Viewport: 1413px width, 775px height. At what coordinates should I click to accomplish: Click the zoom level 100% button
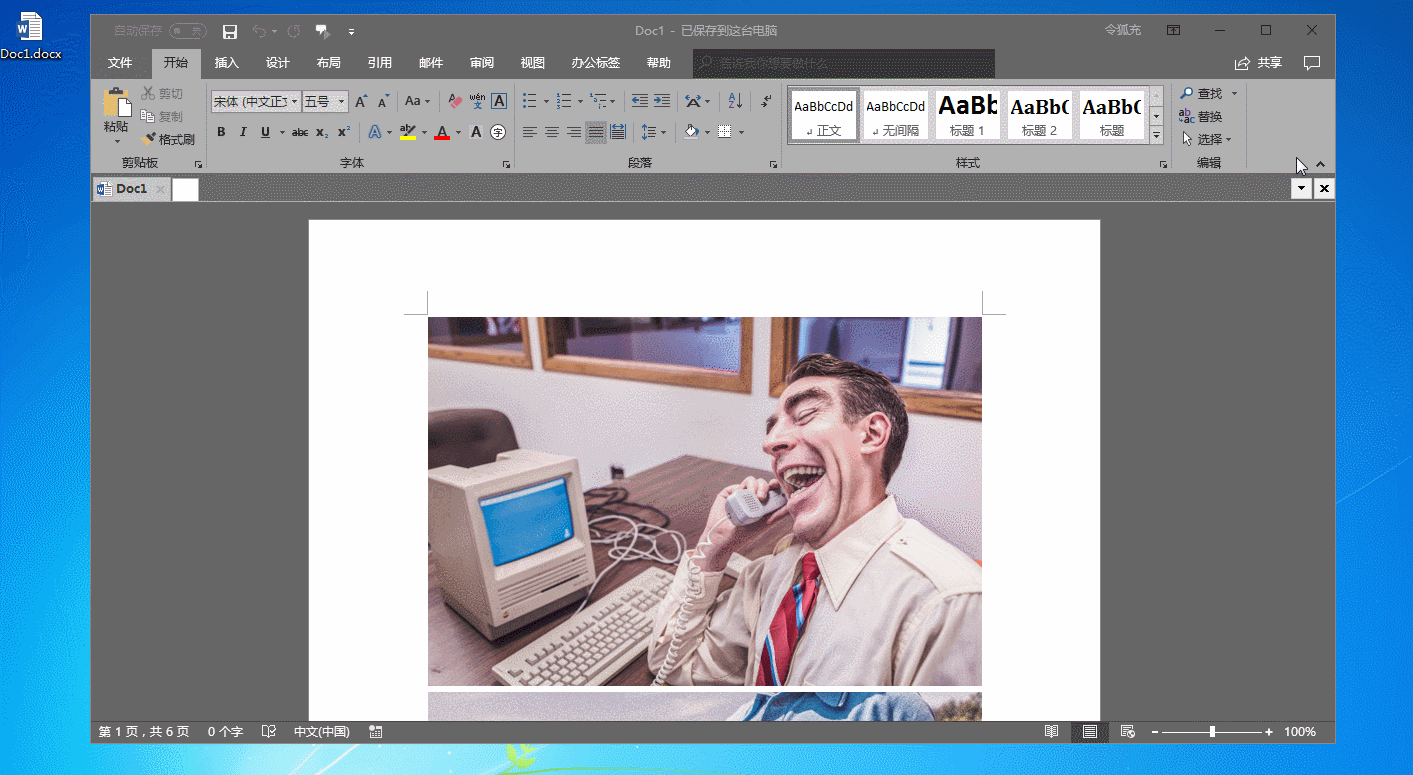[1300, 732]
